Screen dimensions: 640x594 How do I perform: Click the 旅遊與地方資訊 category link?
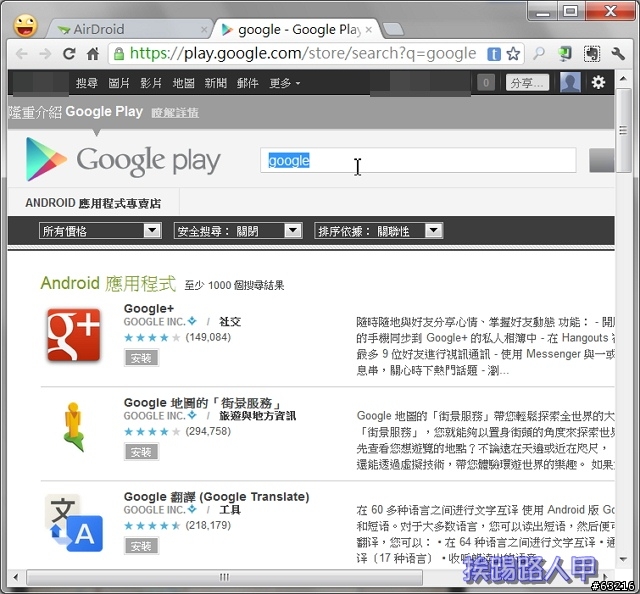(x=258, y=416)
